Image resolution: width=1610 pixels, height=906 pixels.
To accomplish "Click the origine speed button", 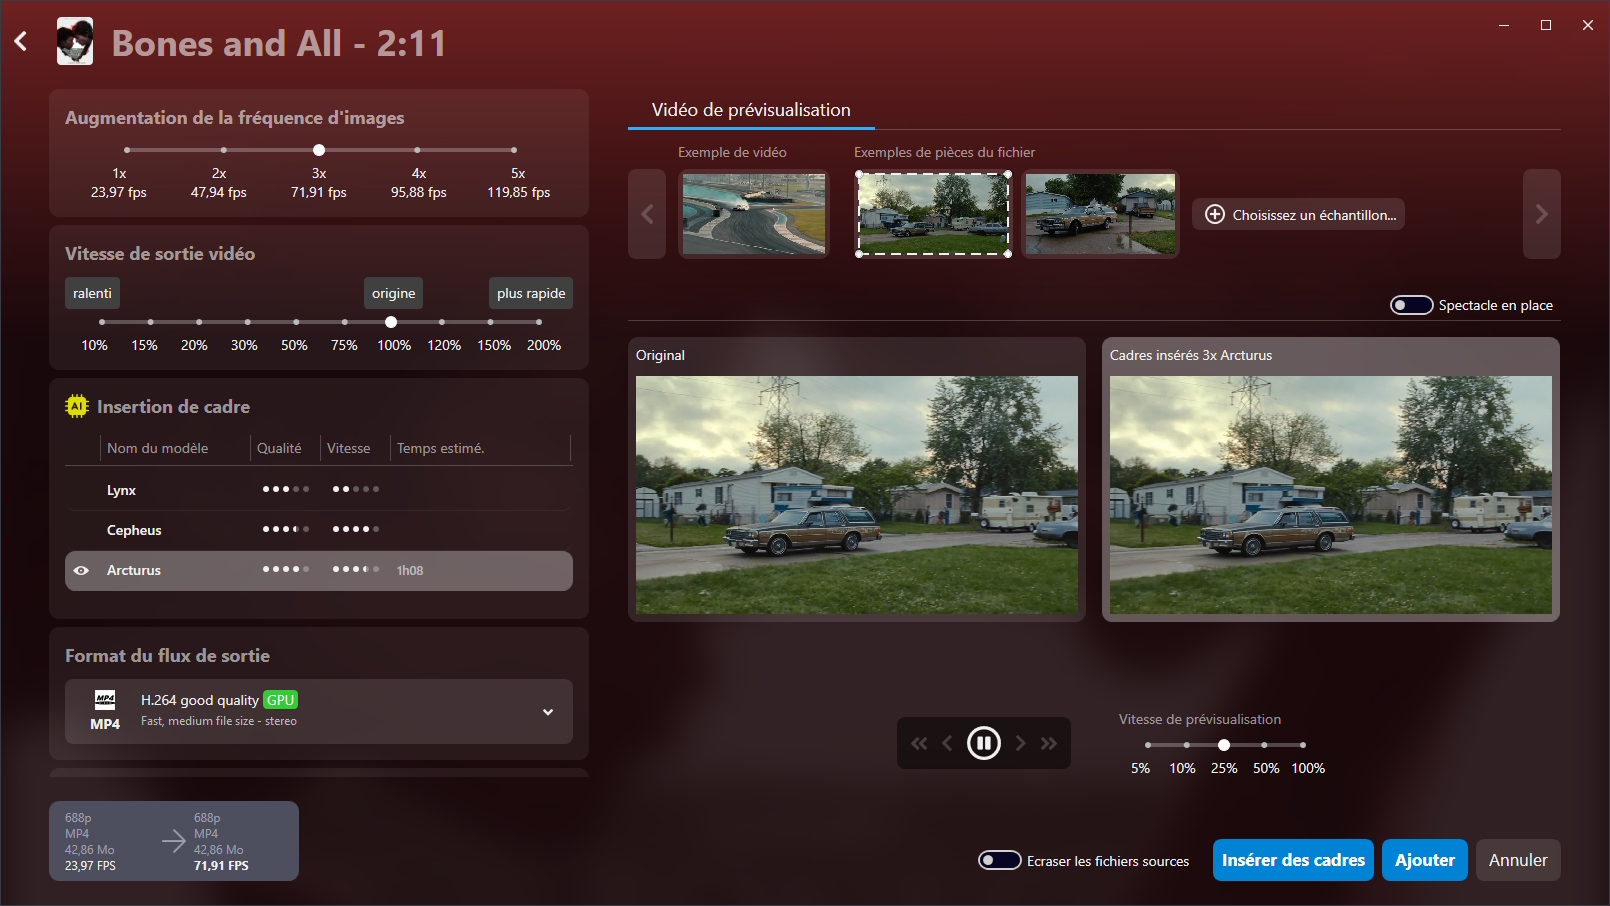I will [393, 293].
